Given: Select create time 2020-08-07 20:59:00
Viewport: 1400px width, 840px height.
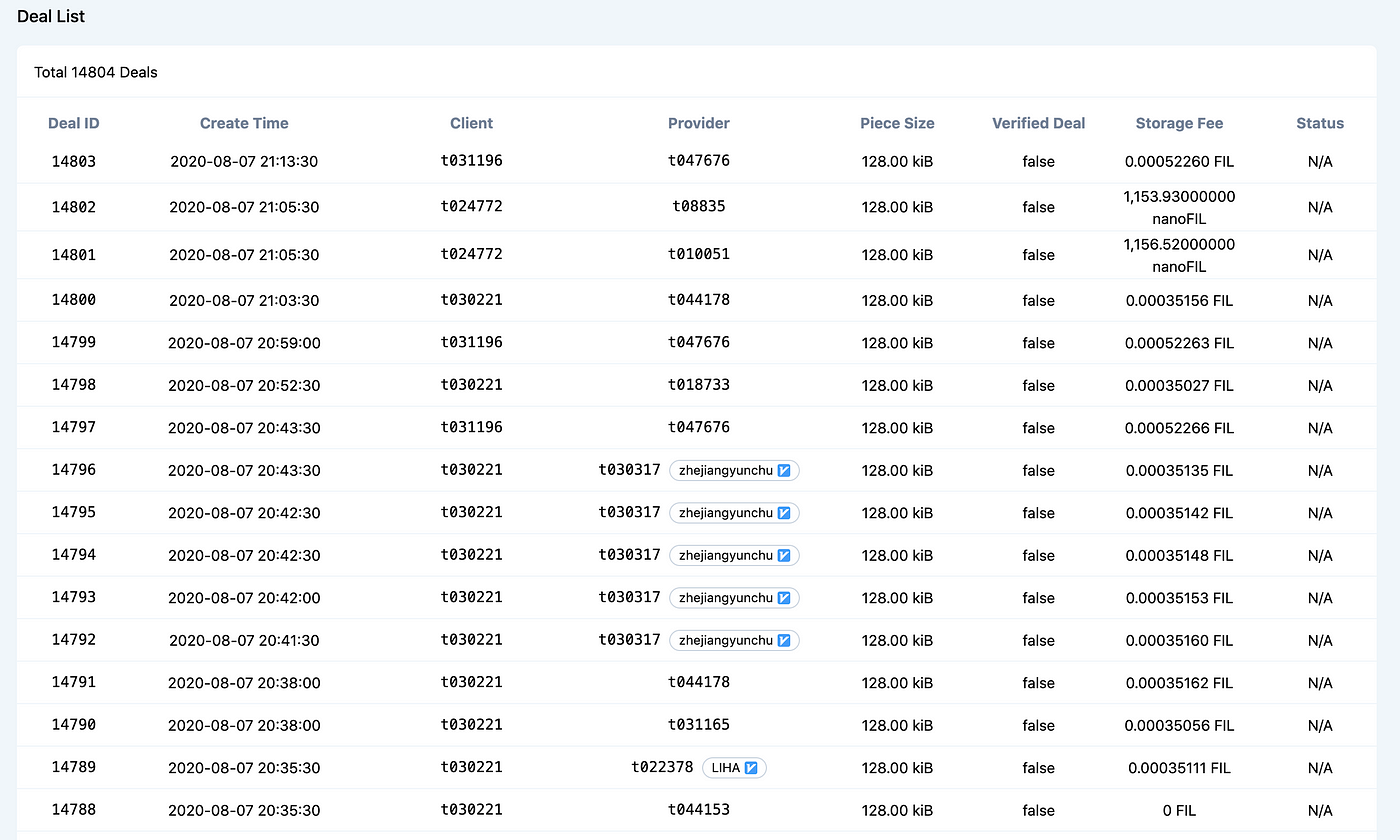Looking at the screenshot, I should pyautogui.click(x=244, y=342).
